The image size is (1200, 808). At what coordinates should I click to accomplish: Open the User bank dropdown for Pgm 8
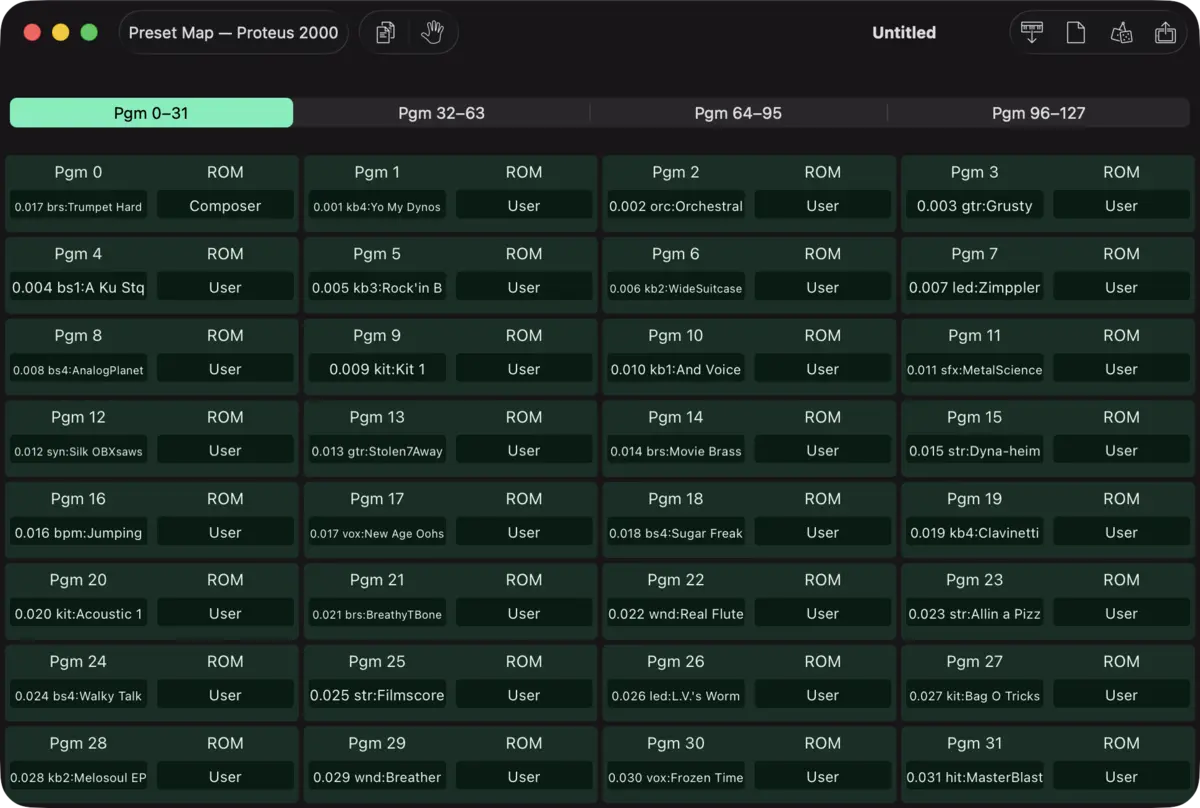click(x=225, y=369)
